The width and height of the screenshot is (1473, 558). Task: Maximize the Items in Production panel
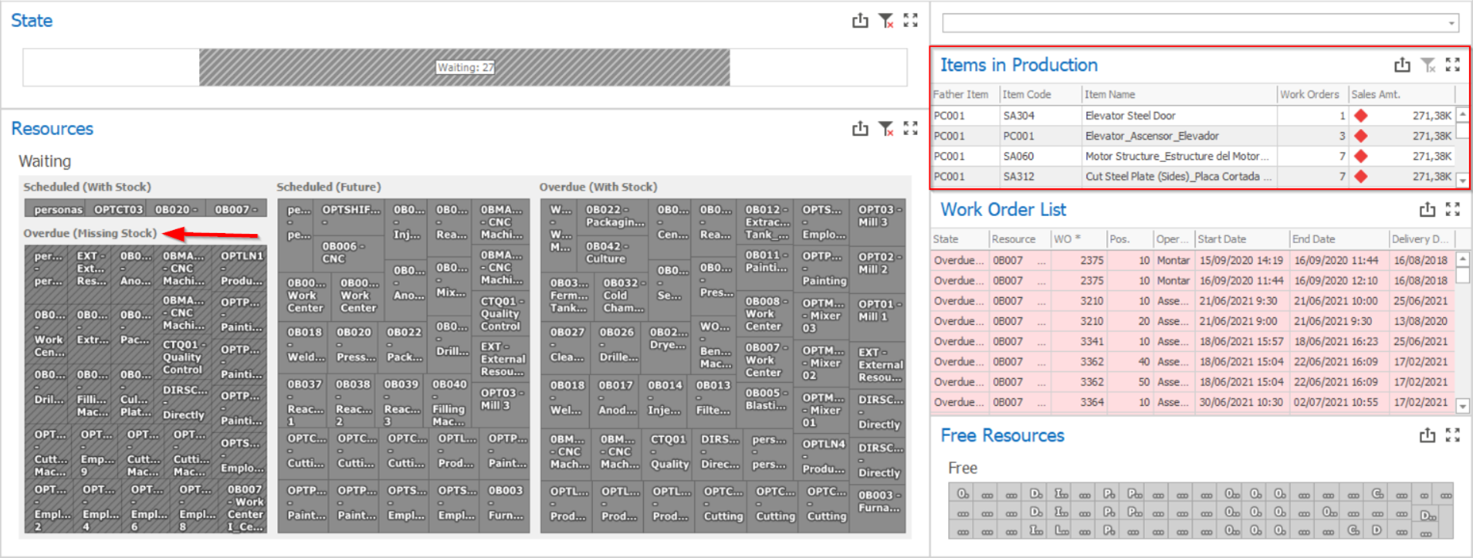pyautogui.click(x=1453, y=65)
